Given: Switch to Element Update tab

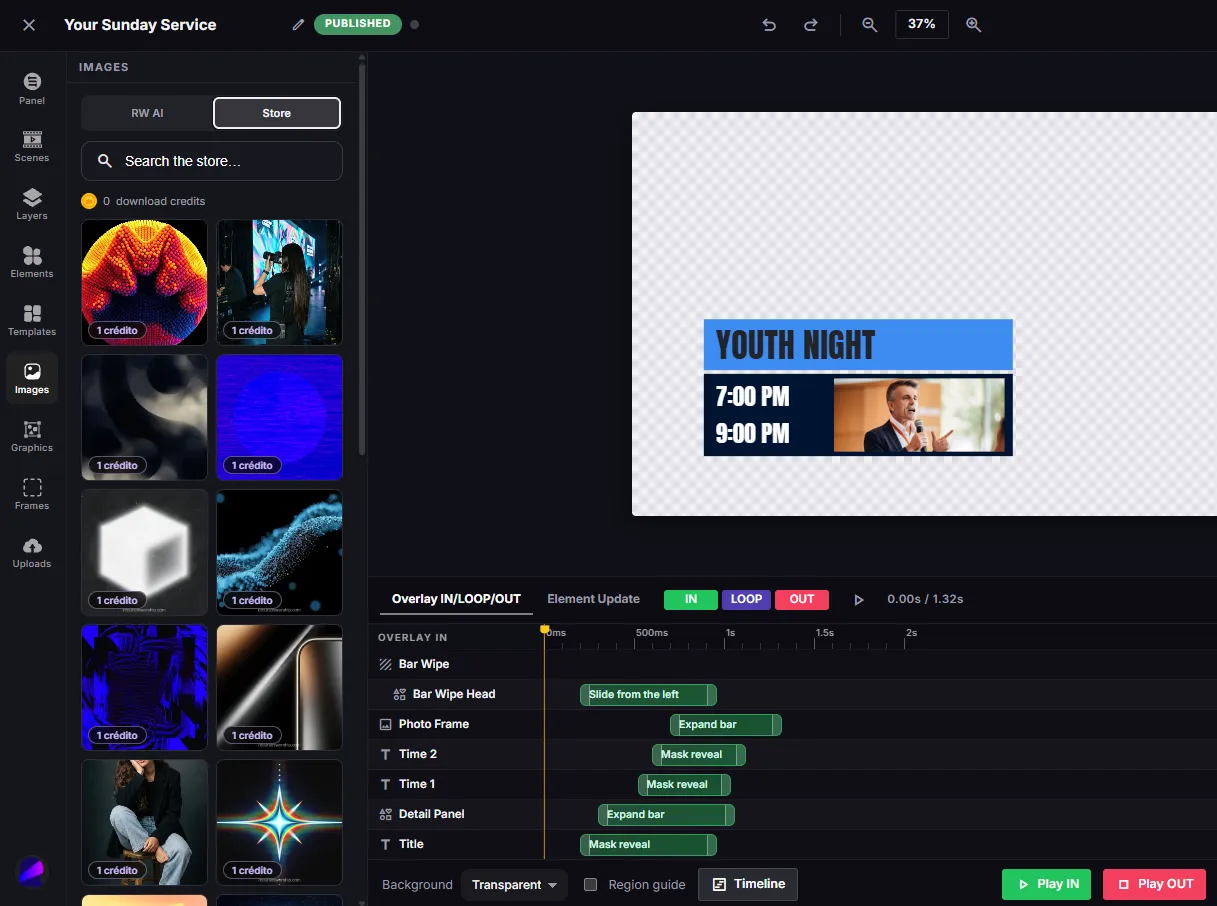Looking at the screenshot, I should pos(593,599).
